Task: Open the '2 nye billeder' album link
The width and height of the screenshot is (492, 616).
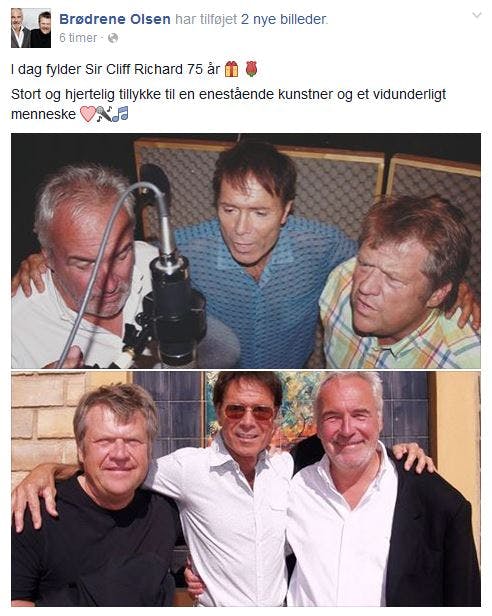Action: coord(284,19)
